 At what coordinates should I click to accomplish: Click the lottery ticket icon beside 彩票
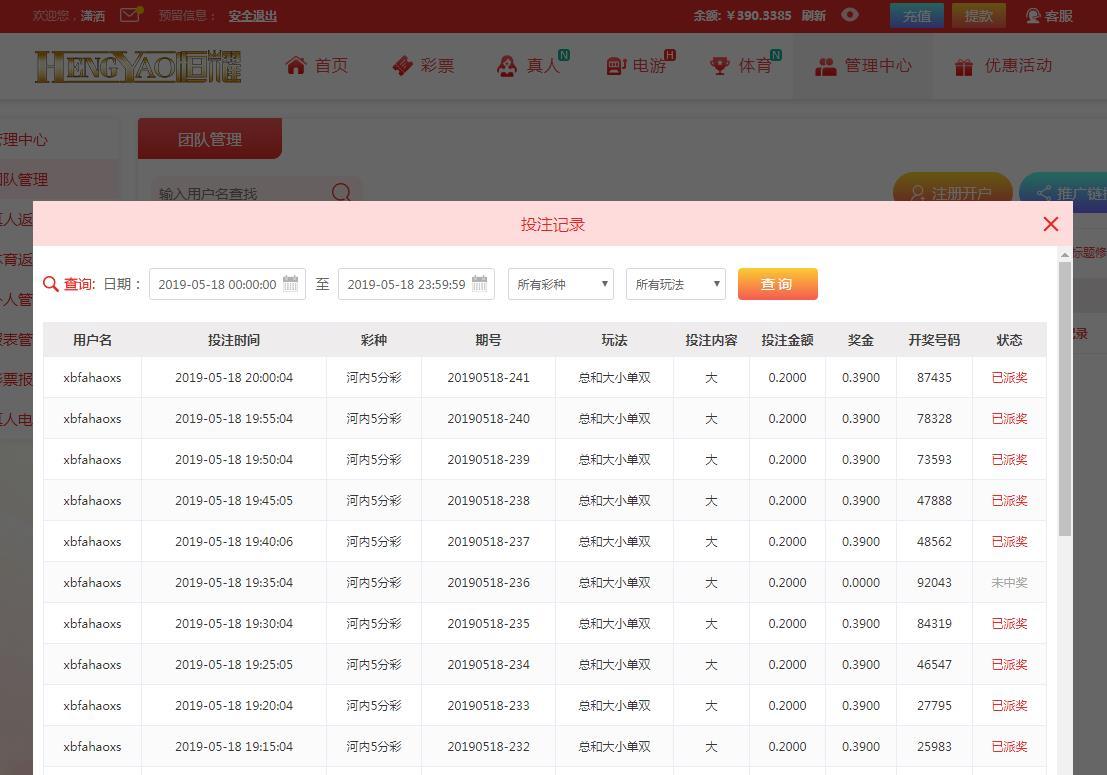pos(402,66)
